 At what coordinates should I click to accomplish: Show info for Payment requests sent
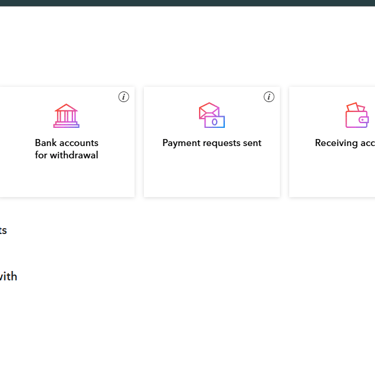point(269,97)
